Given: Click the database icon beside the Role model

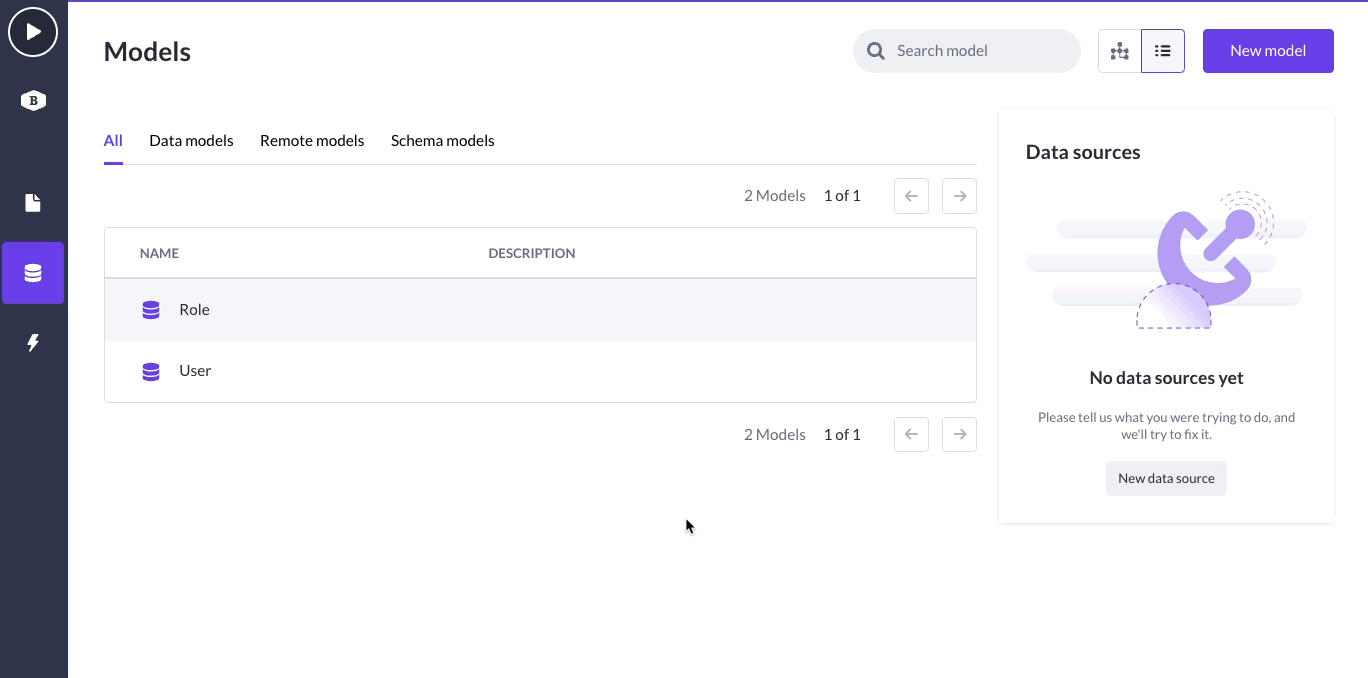Looking at the screenshot, I should [x=150, y=310].
